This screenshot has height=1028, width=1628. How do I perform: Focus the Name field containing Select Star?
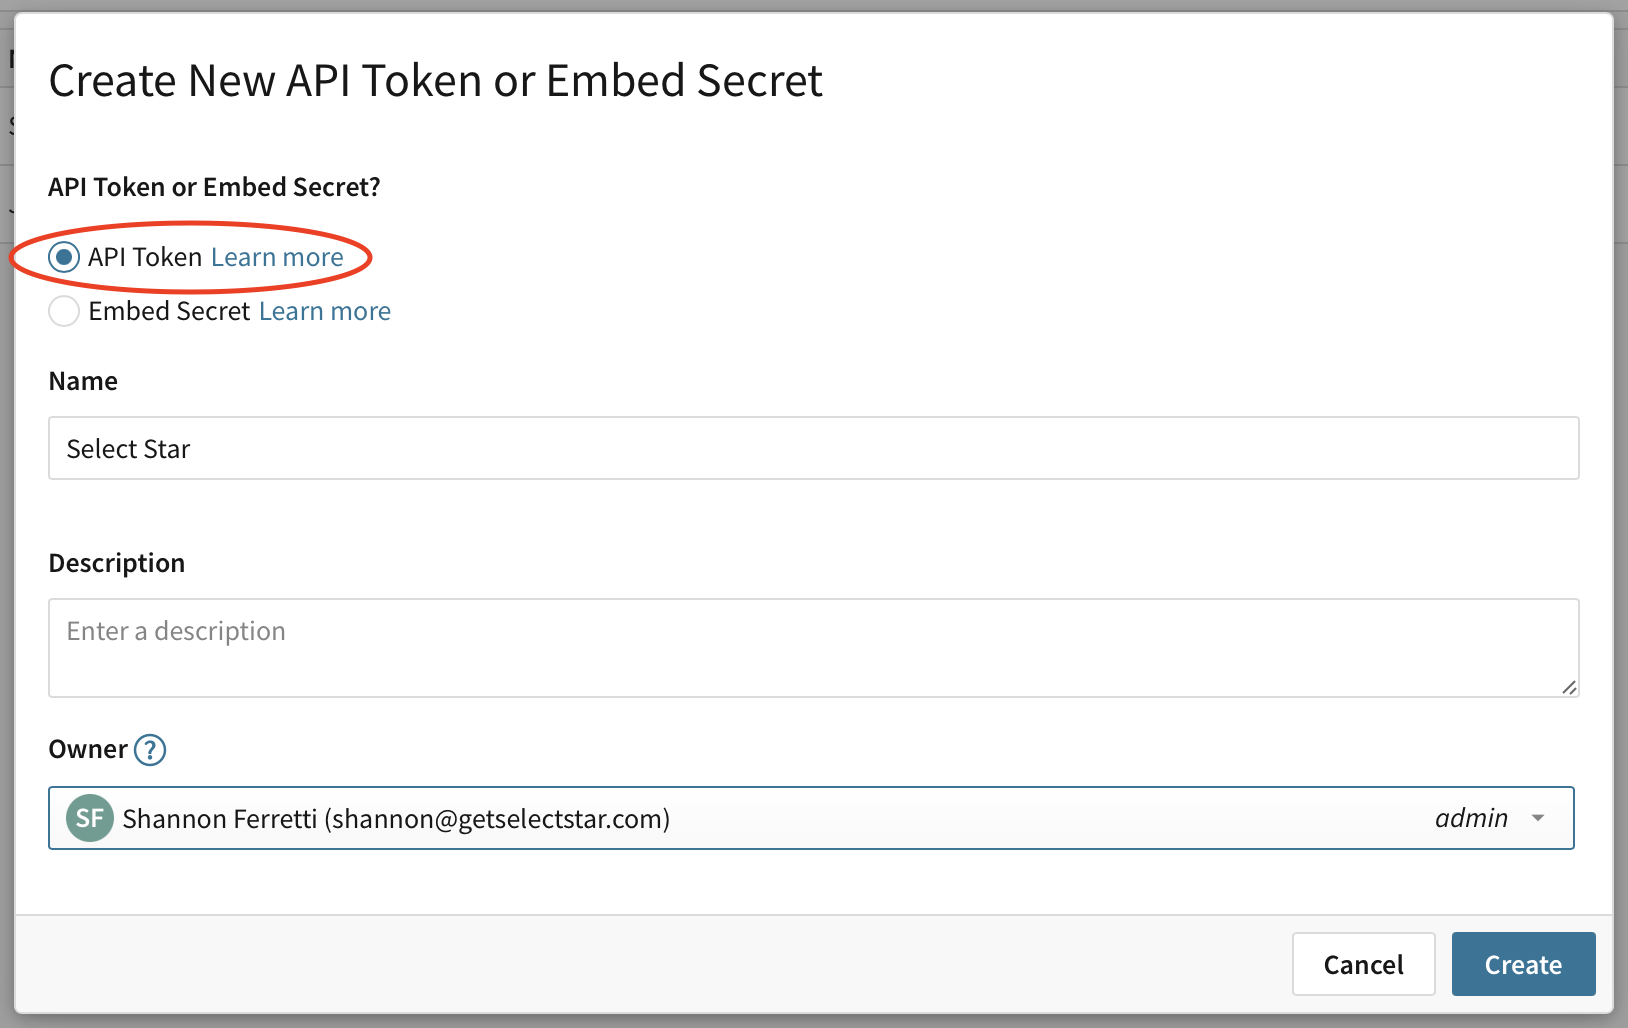pos(812,448)
